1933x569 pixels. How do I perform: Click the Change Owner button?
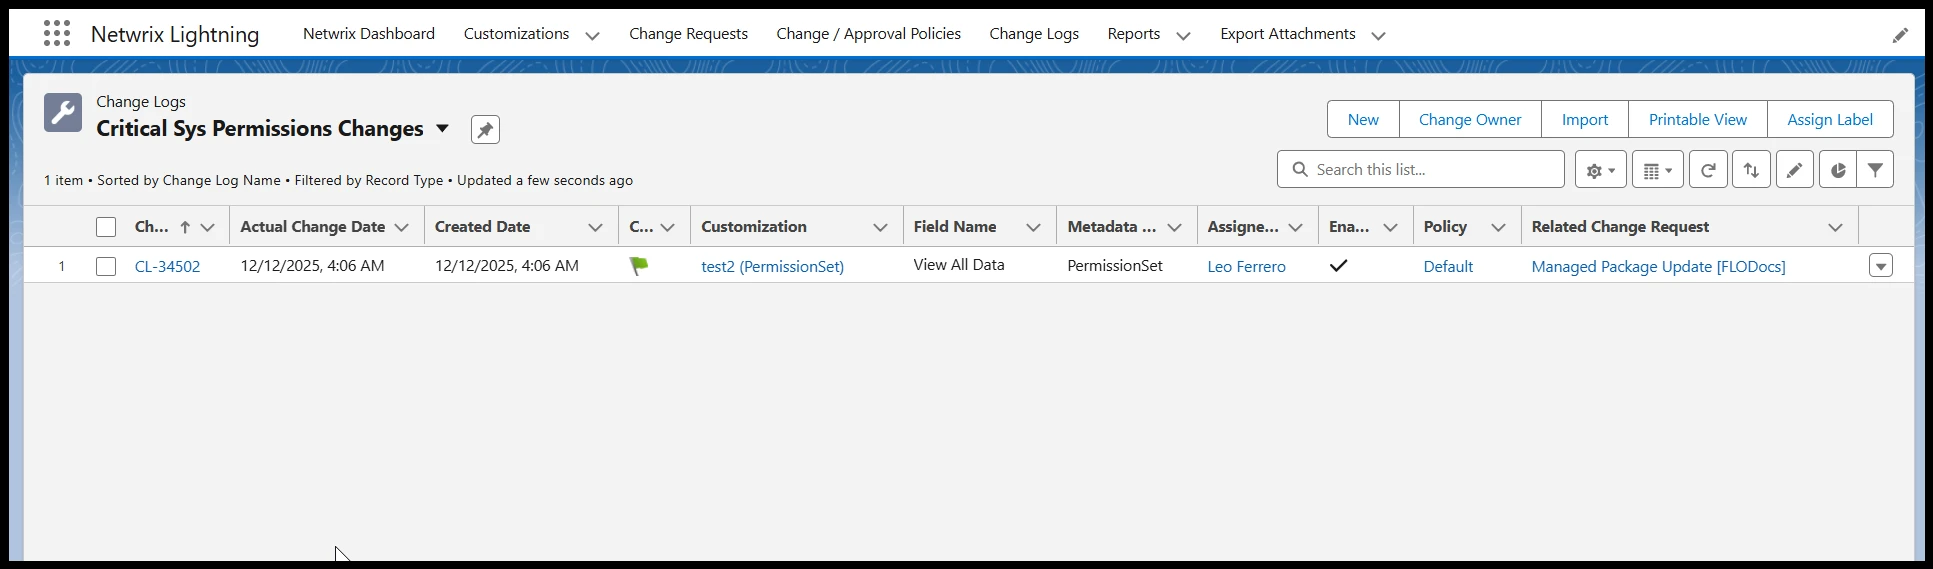point(1469,119)
